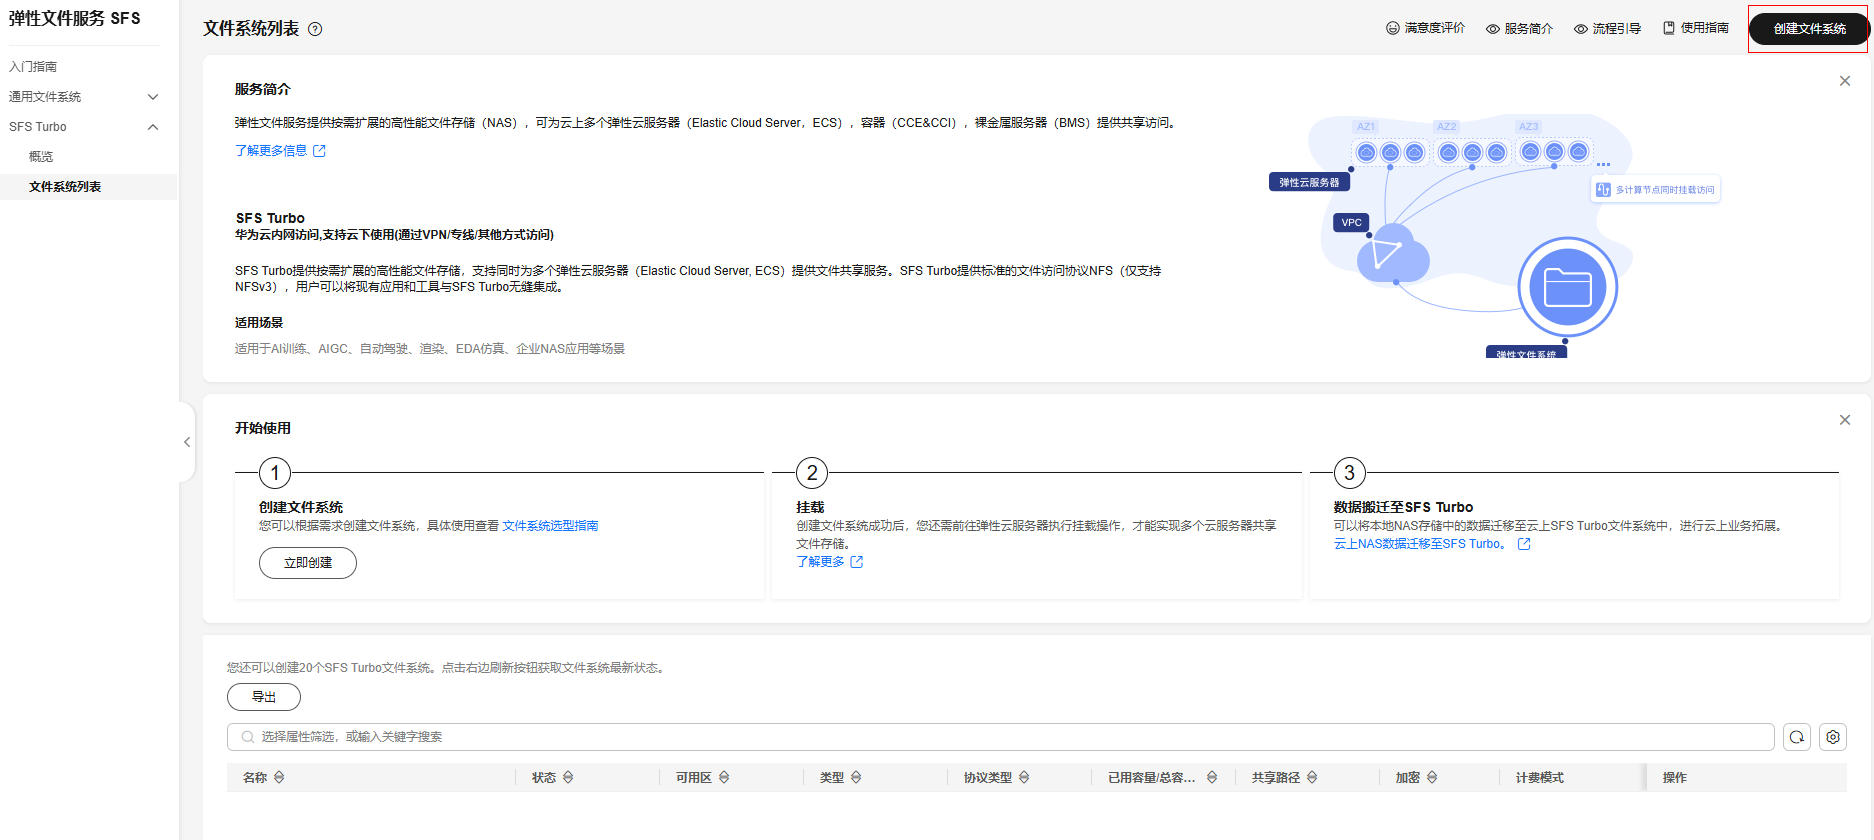
Task: Open 满意度评价 satisfaction rating
Action: (x=1425, y=28)
